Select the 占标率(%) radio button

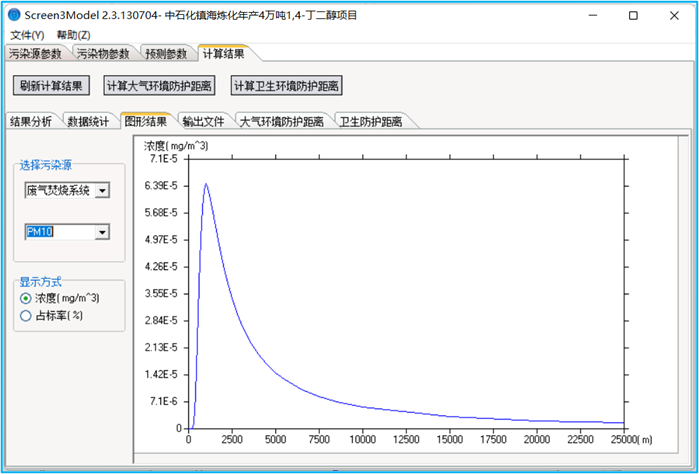pyautogui.click(x=26, y=316)
